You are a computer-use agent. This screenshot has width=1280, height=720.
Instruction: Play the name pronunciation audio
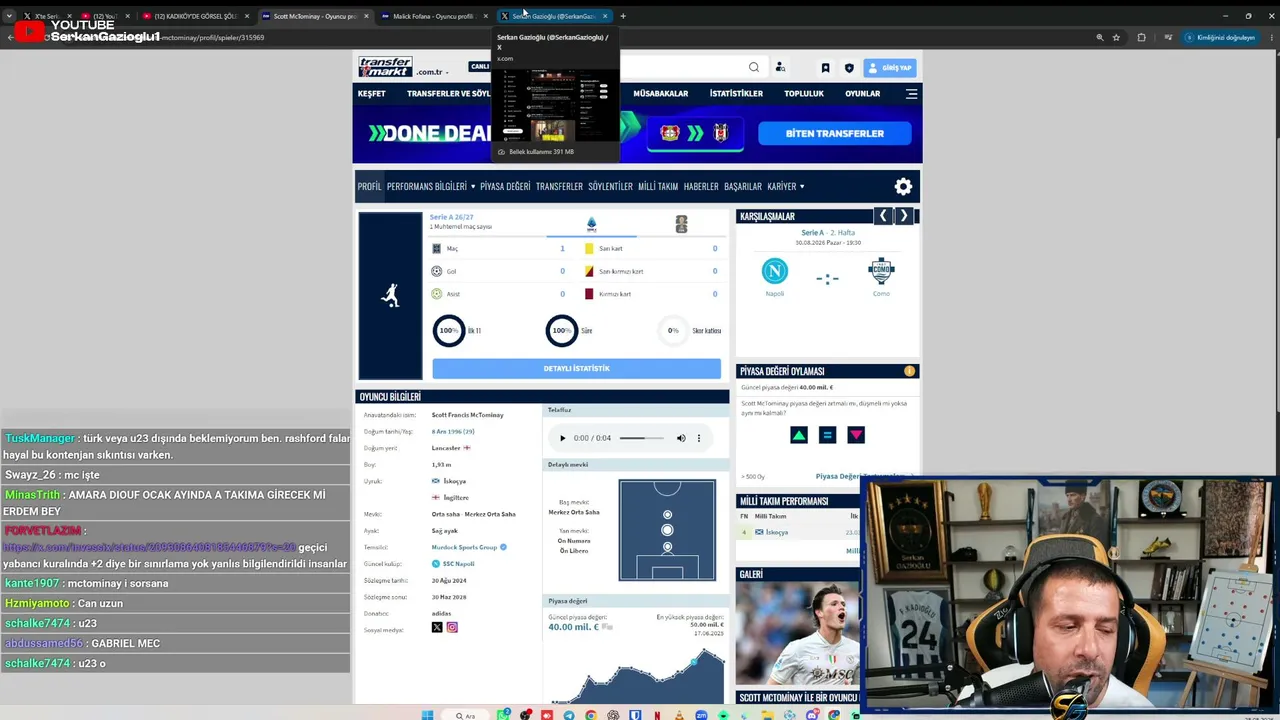coord(562,438)
